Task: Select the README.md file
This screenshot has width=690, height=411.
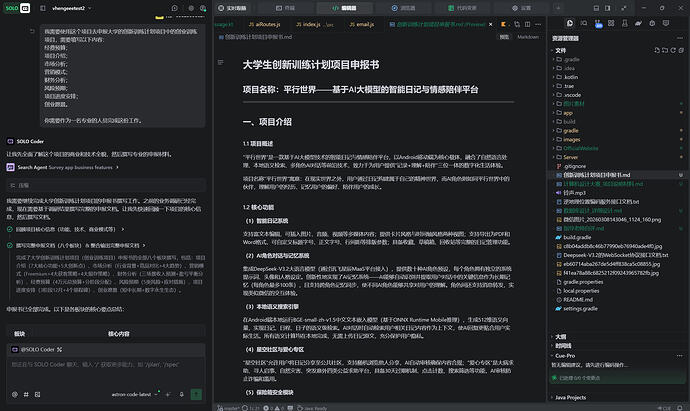Action: click(x=617, y=300)
